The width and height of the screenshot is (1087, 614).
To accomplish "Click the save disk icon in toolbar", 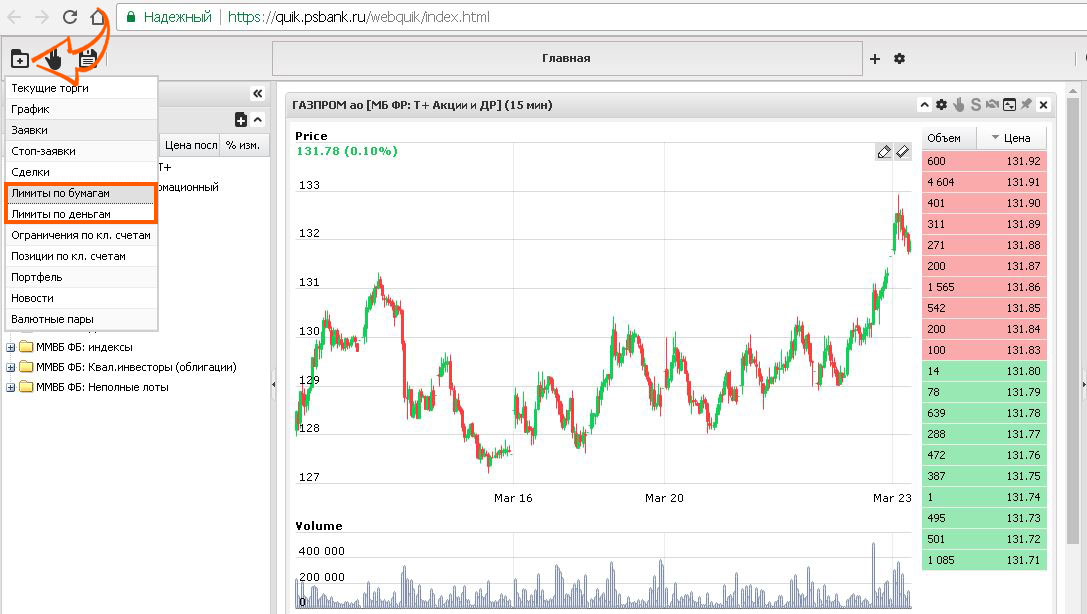I will [x=88, y=59].
